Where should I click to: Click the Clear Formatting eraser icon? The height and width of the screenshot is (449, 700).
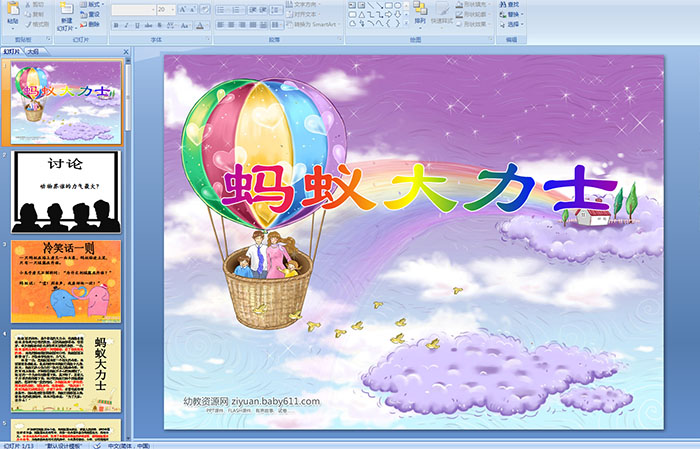pos(205,9)
